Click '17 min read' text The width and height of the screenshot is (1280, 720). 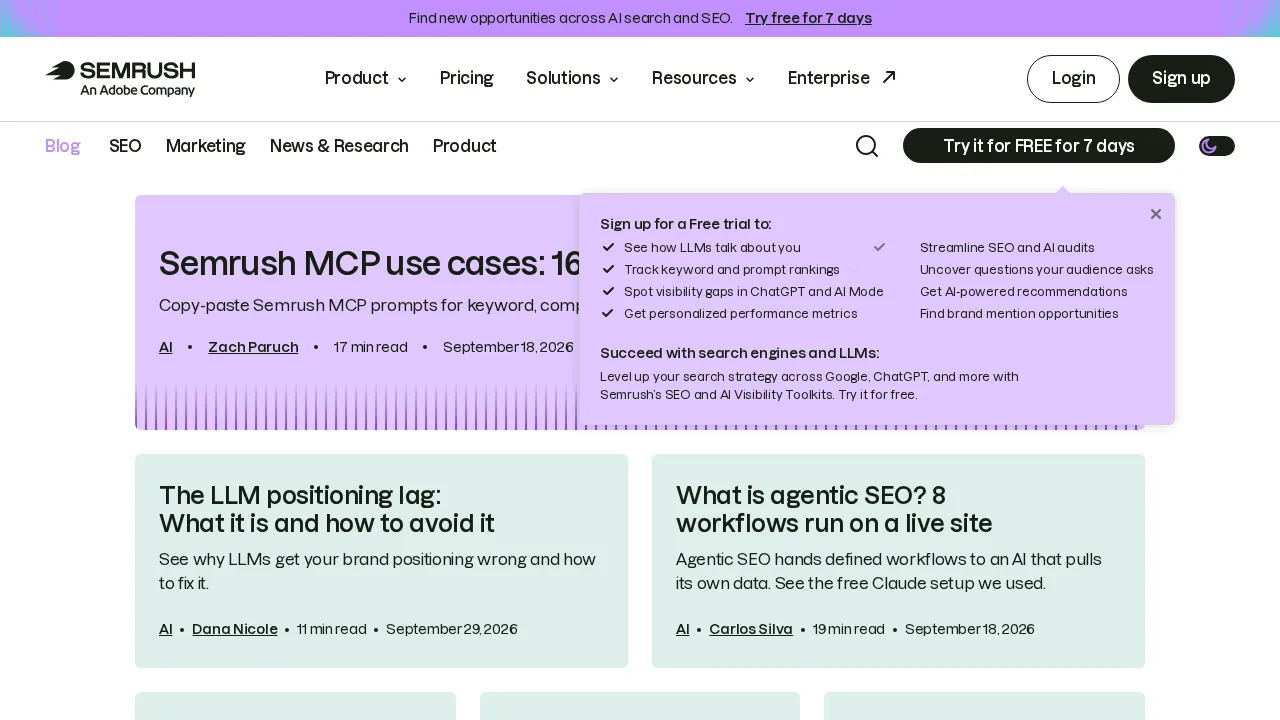pos(371,347)
